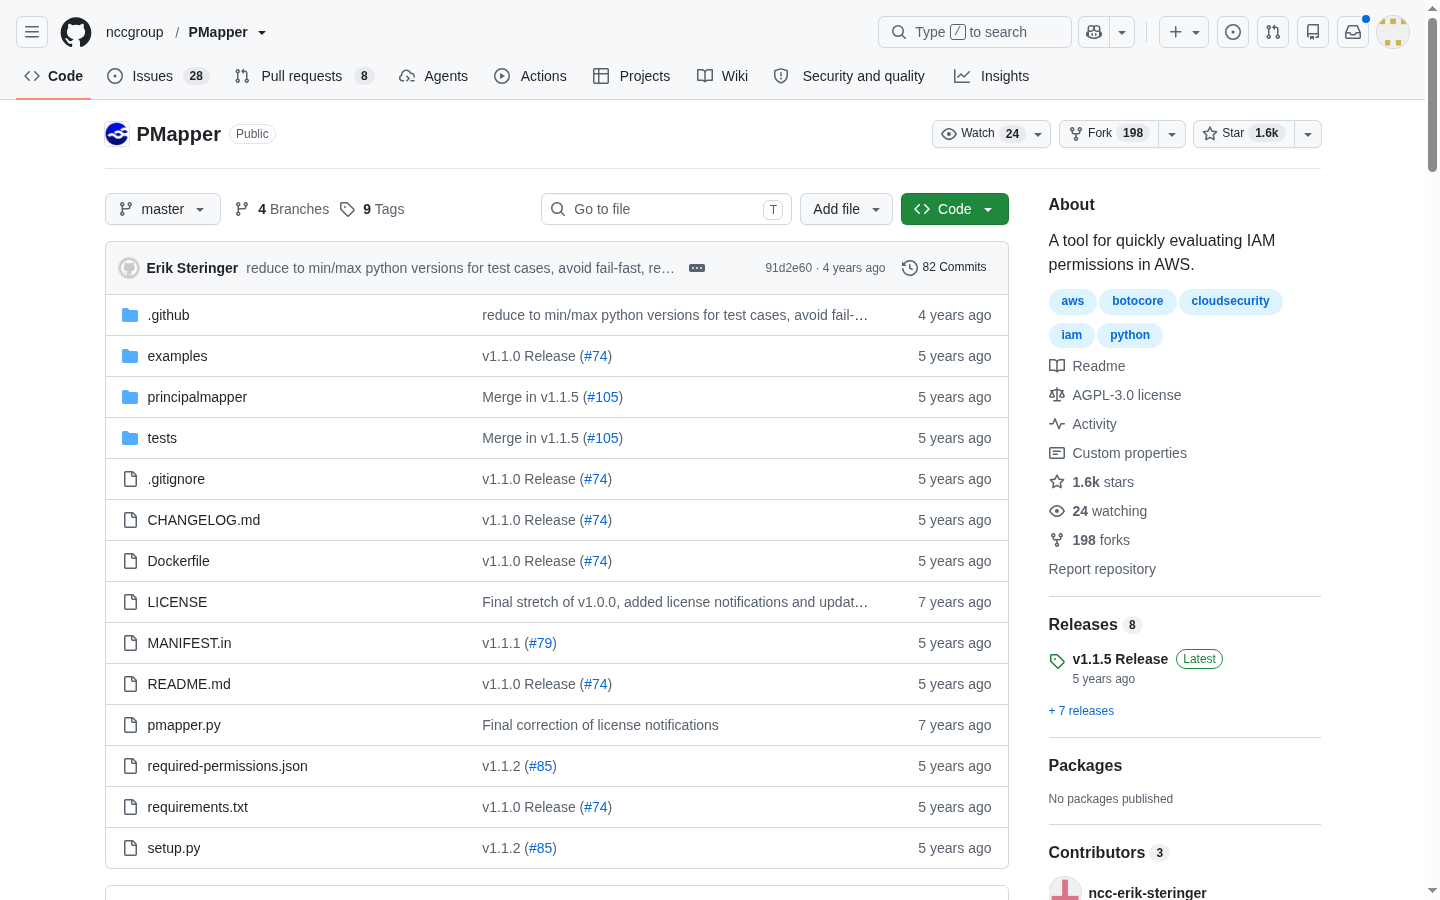Open star lists dropdown arrow
The image size is (1440, 900).
(x=1308, y=134)
